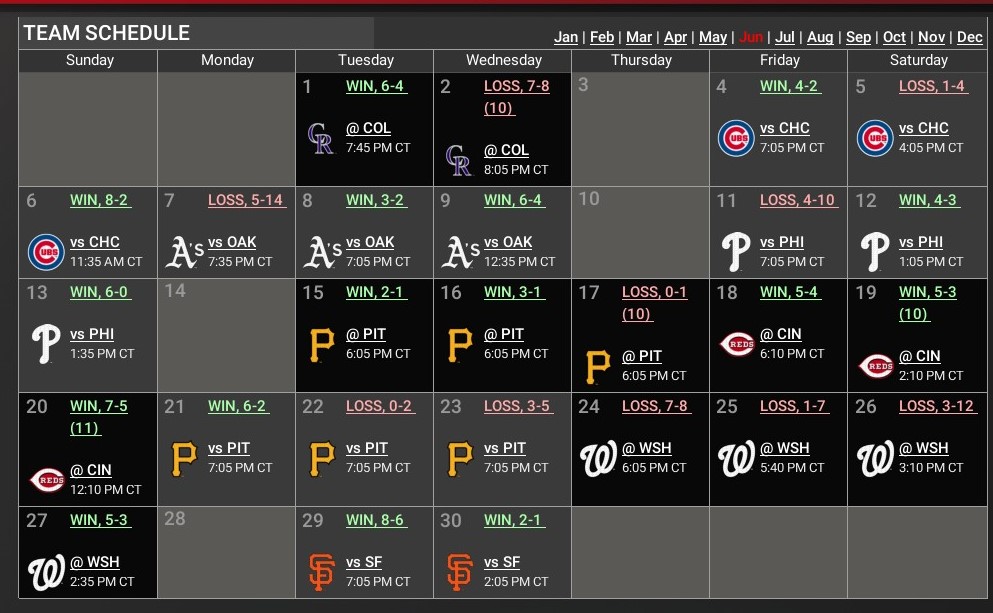This screenshot has height=613, width=993.
Task: Click the Athletics logo on June 7
Action: pos(183,252)
